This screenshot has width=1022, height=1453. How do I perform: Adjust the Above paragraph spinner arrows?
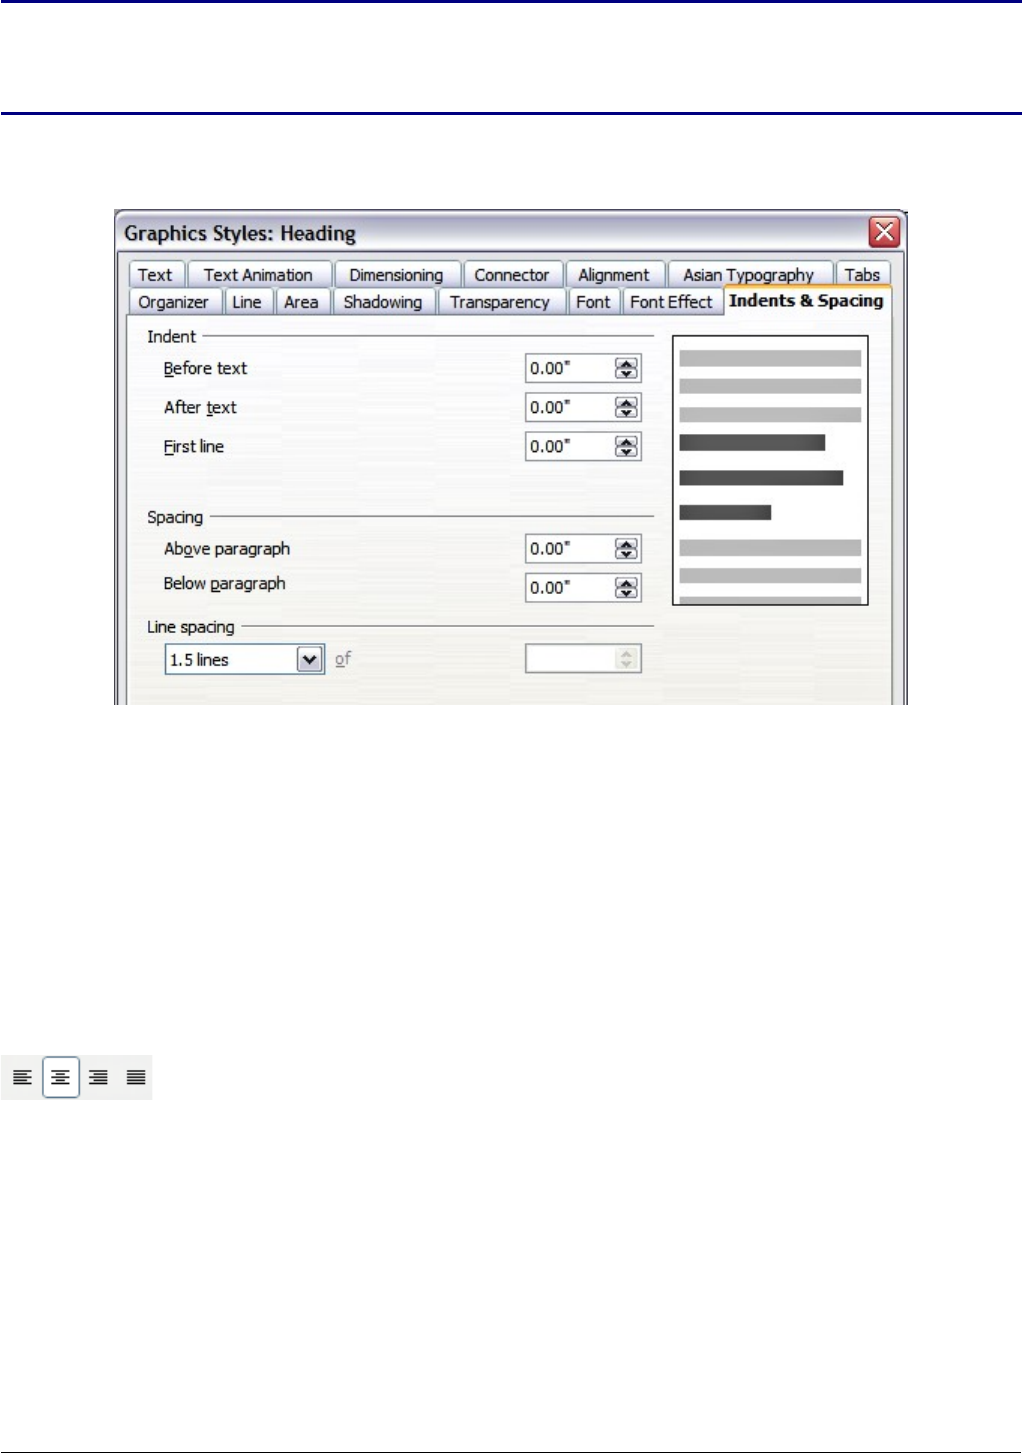[627, 549]
